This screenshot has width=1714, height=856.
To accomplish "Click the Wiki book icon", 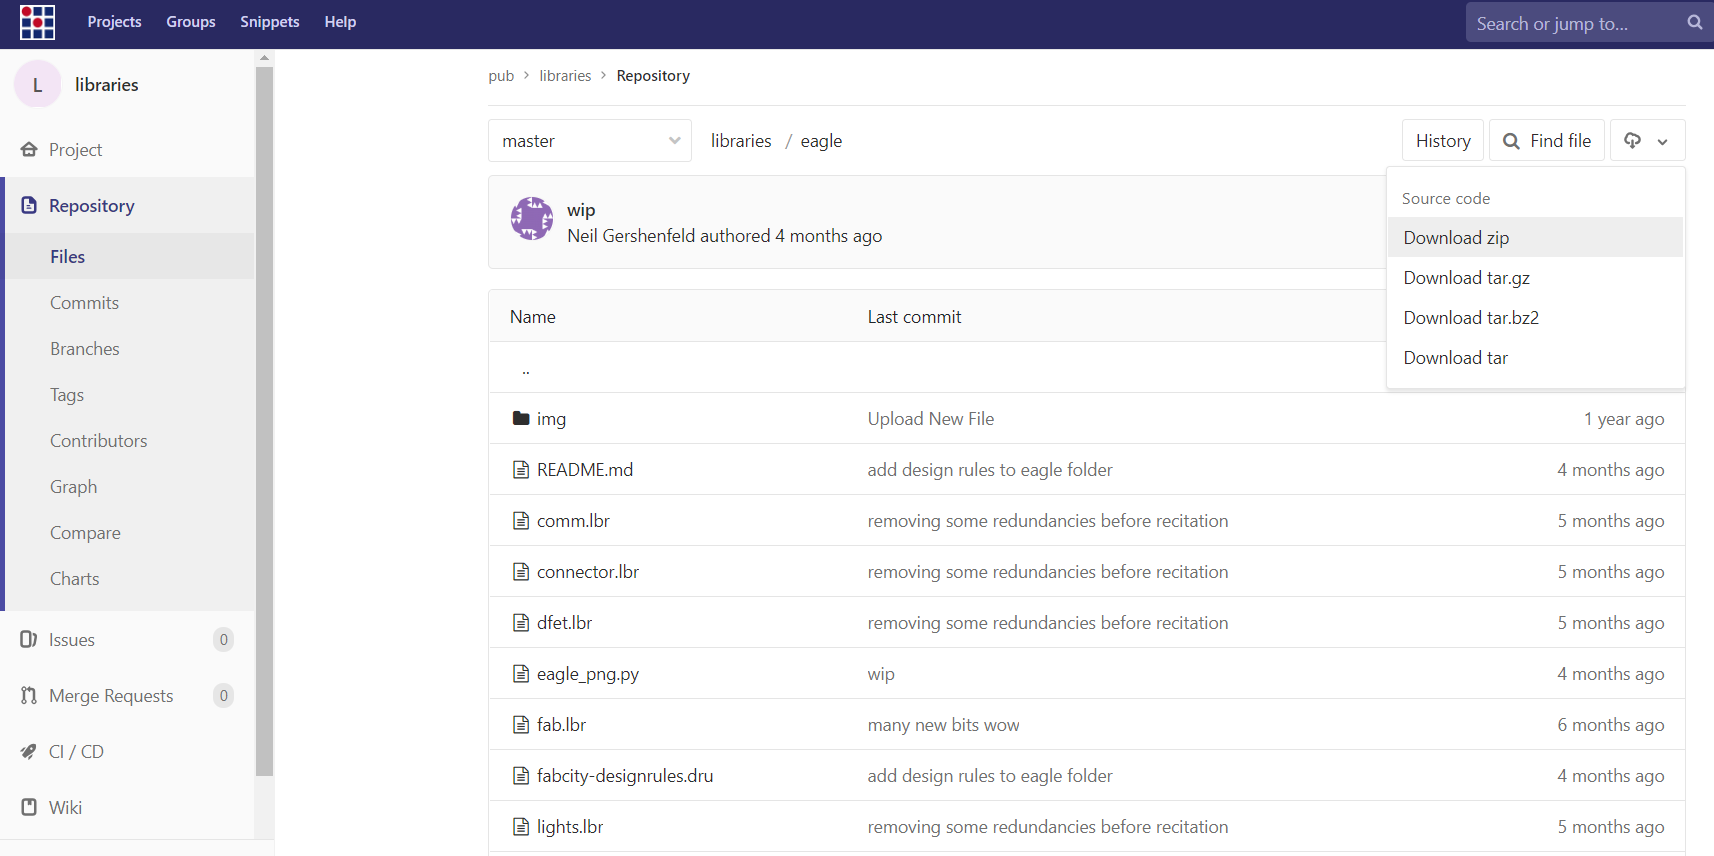I will 29,807.
